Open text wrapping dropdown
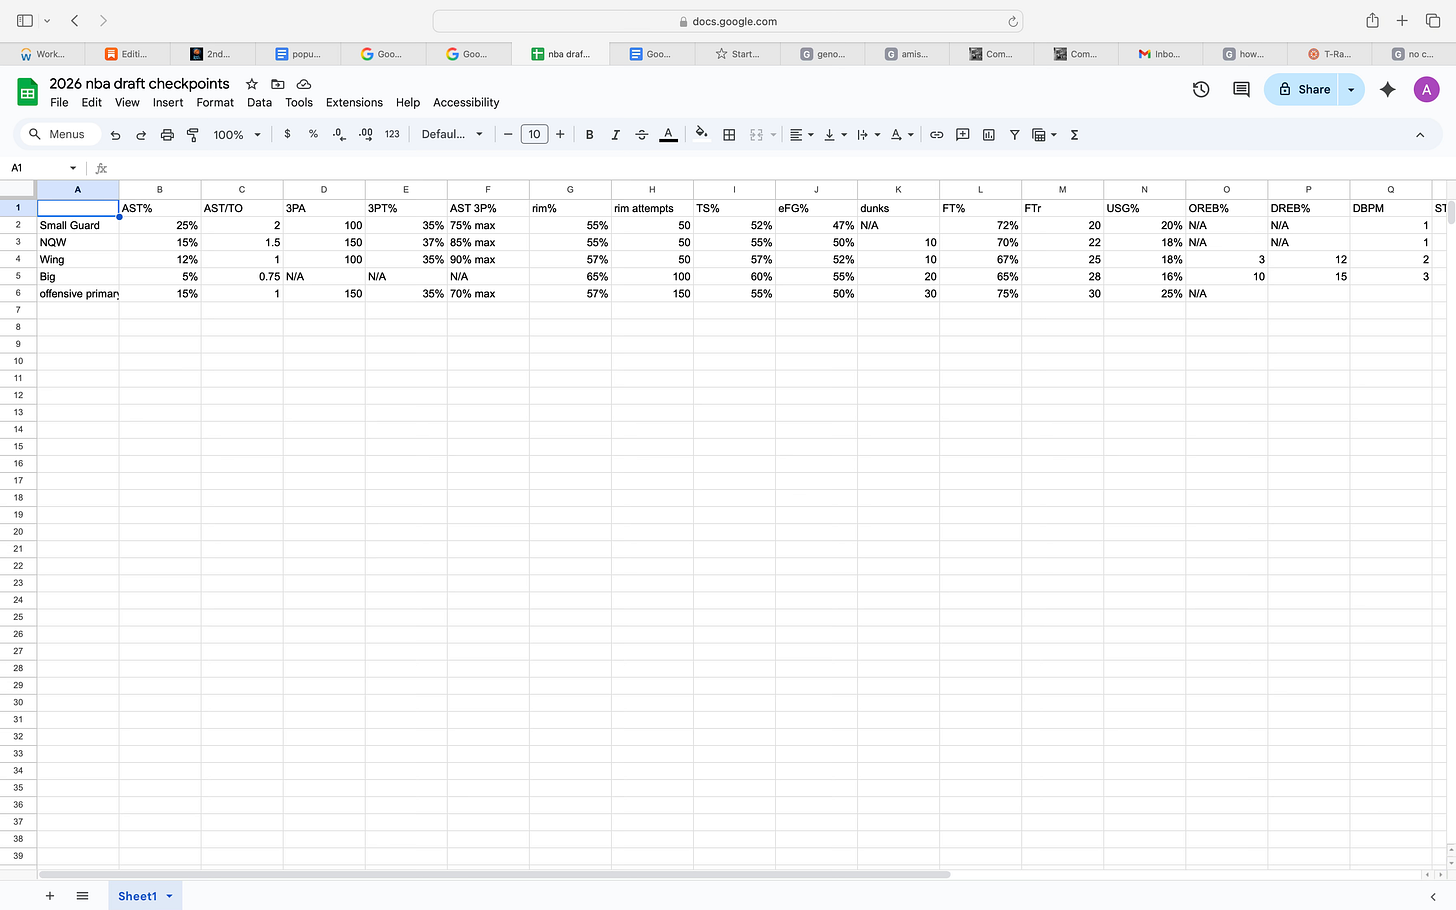This screenshot has height=910, width=1456. coord(868,134)
